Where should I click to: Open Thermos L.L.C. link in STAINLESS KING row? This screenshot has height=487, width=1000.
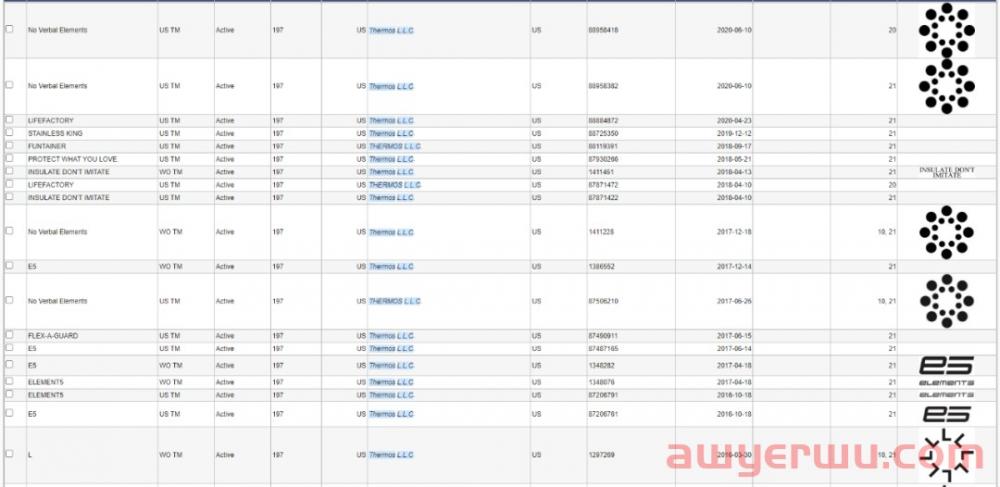391,133
